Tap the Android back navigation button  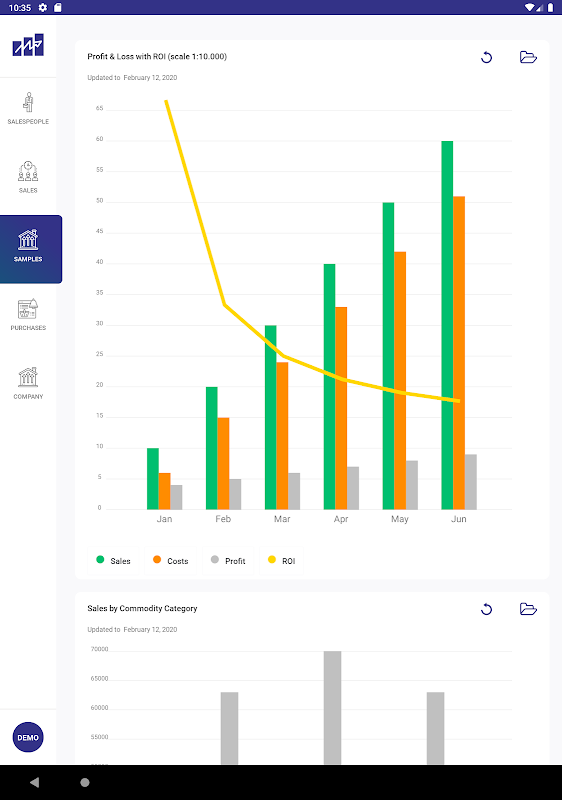tap(34, 782)
